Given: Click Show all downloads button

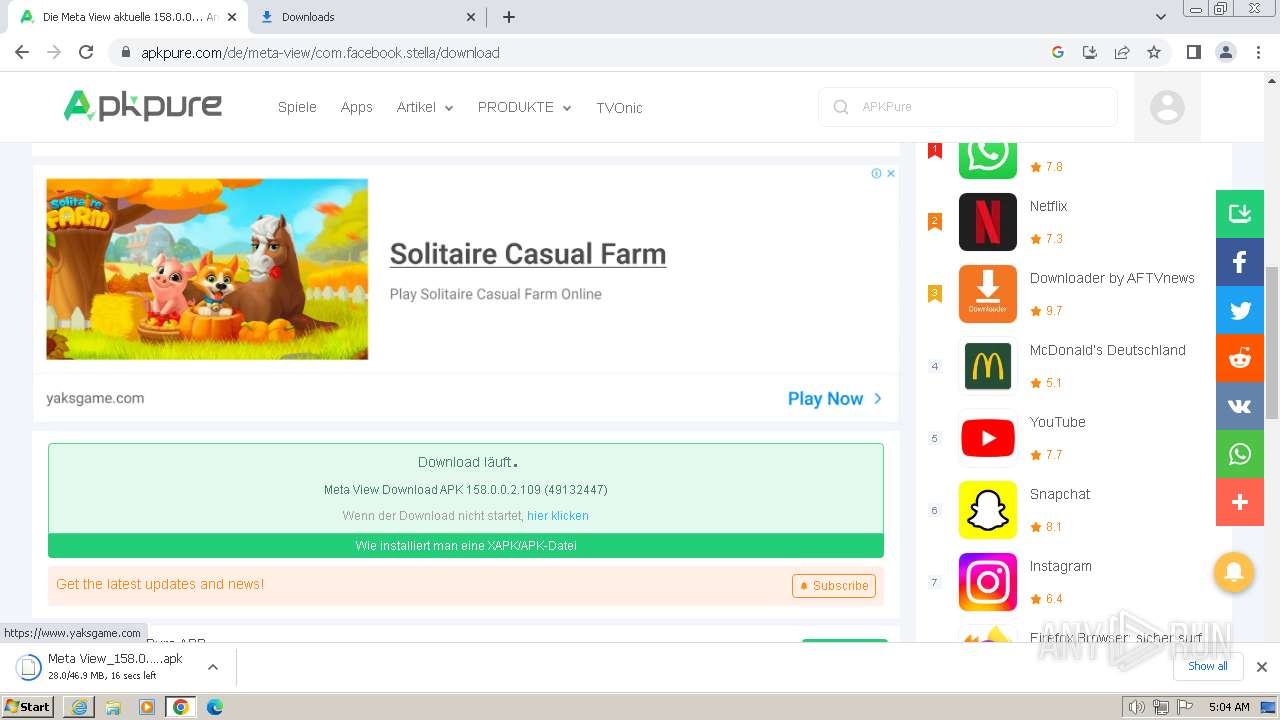Looking at the screenshot, I should [1208, 666].
